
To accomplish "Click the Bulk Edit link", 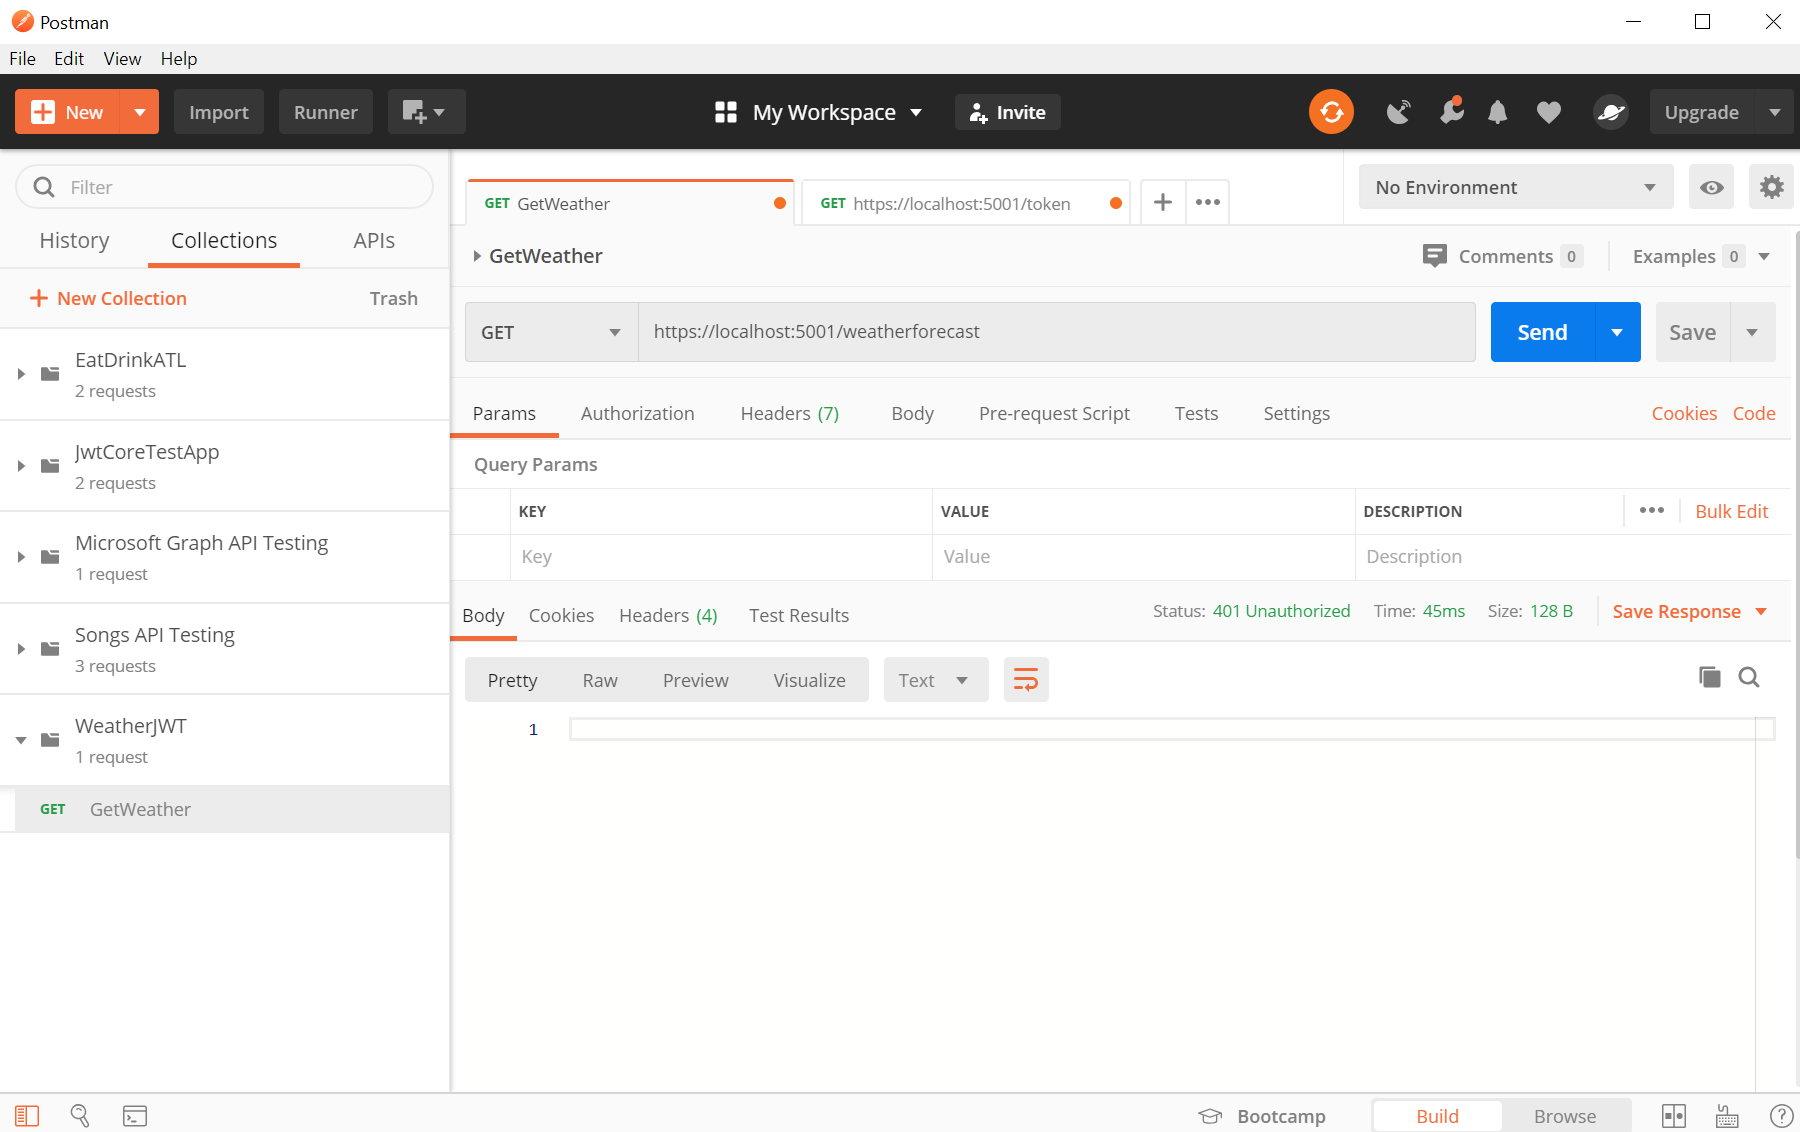I will coord(1731,511).
